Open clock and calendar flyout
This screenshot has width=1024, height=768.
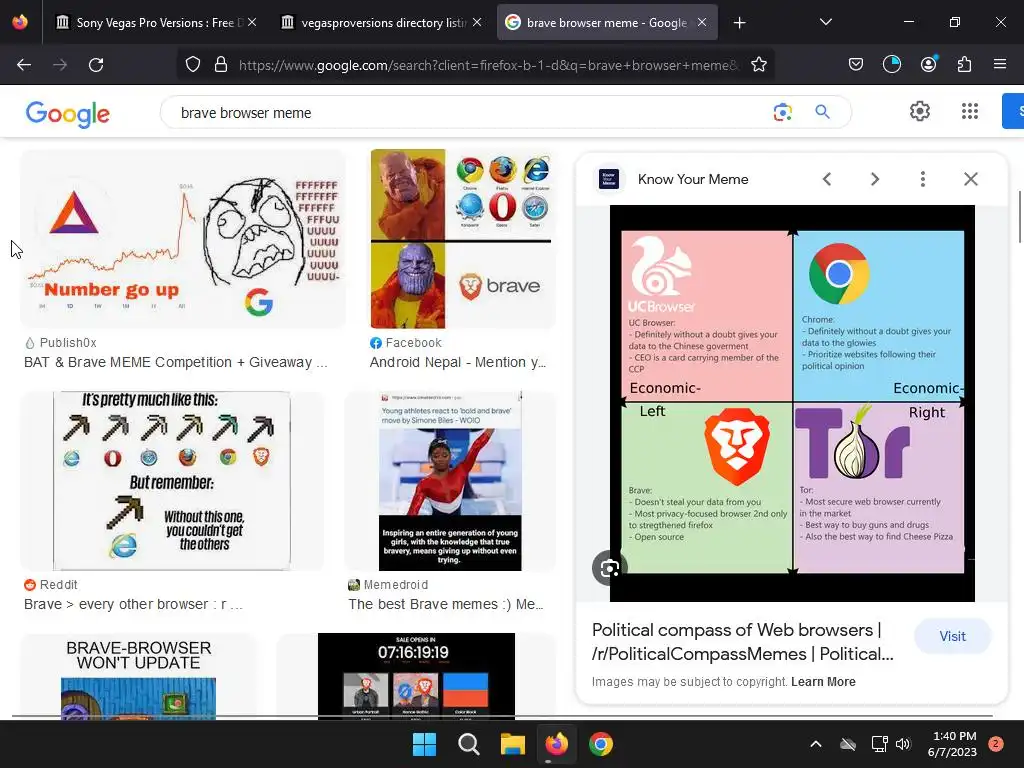952,744
